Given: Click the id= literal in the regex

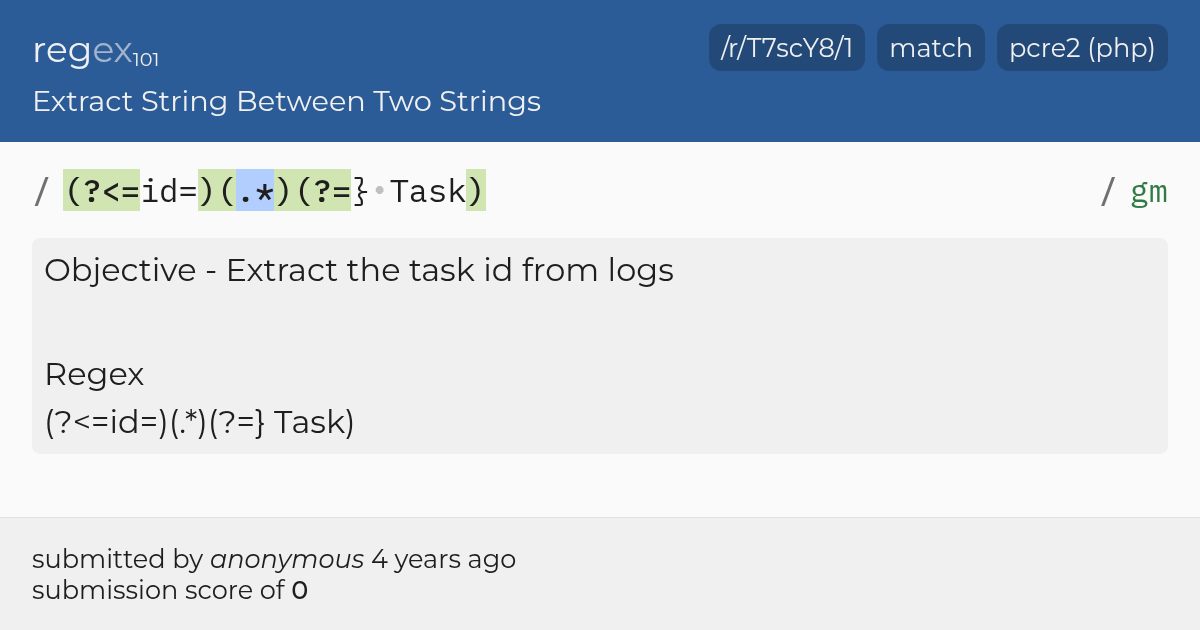Looking at the screenshot, I should coord(169,190).
